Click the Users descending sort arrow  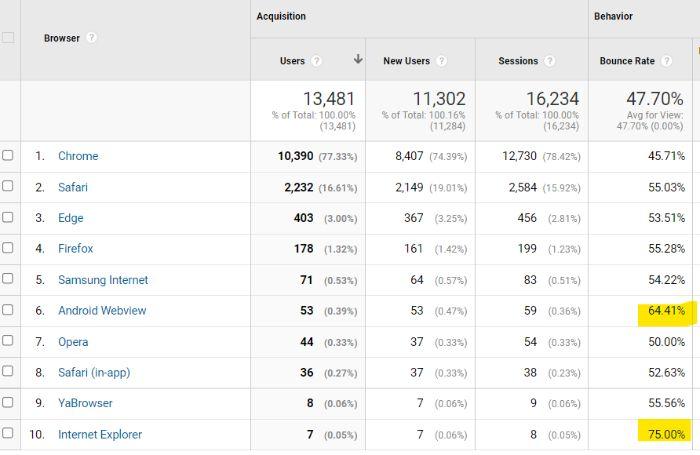pos(358,59)
